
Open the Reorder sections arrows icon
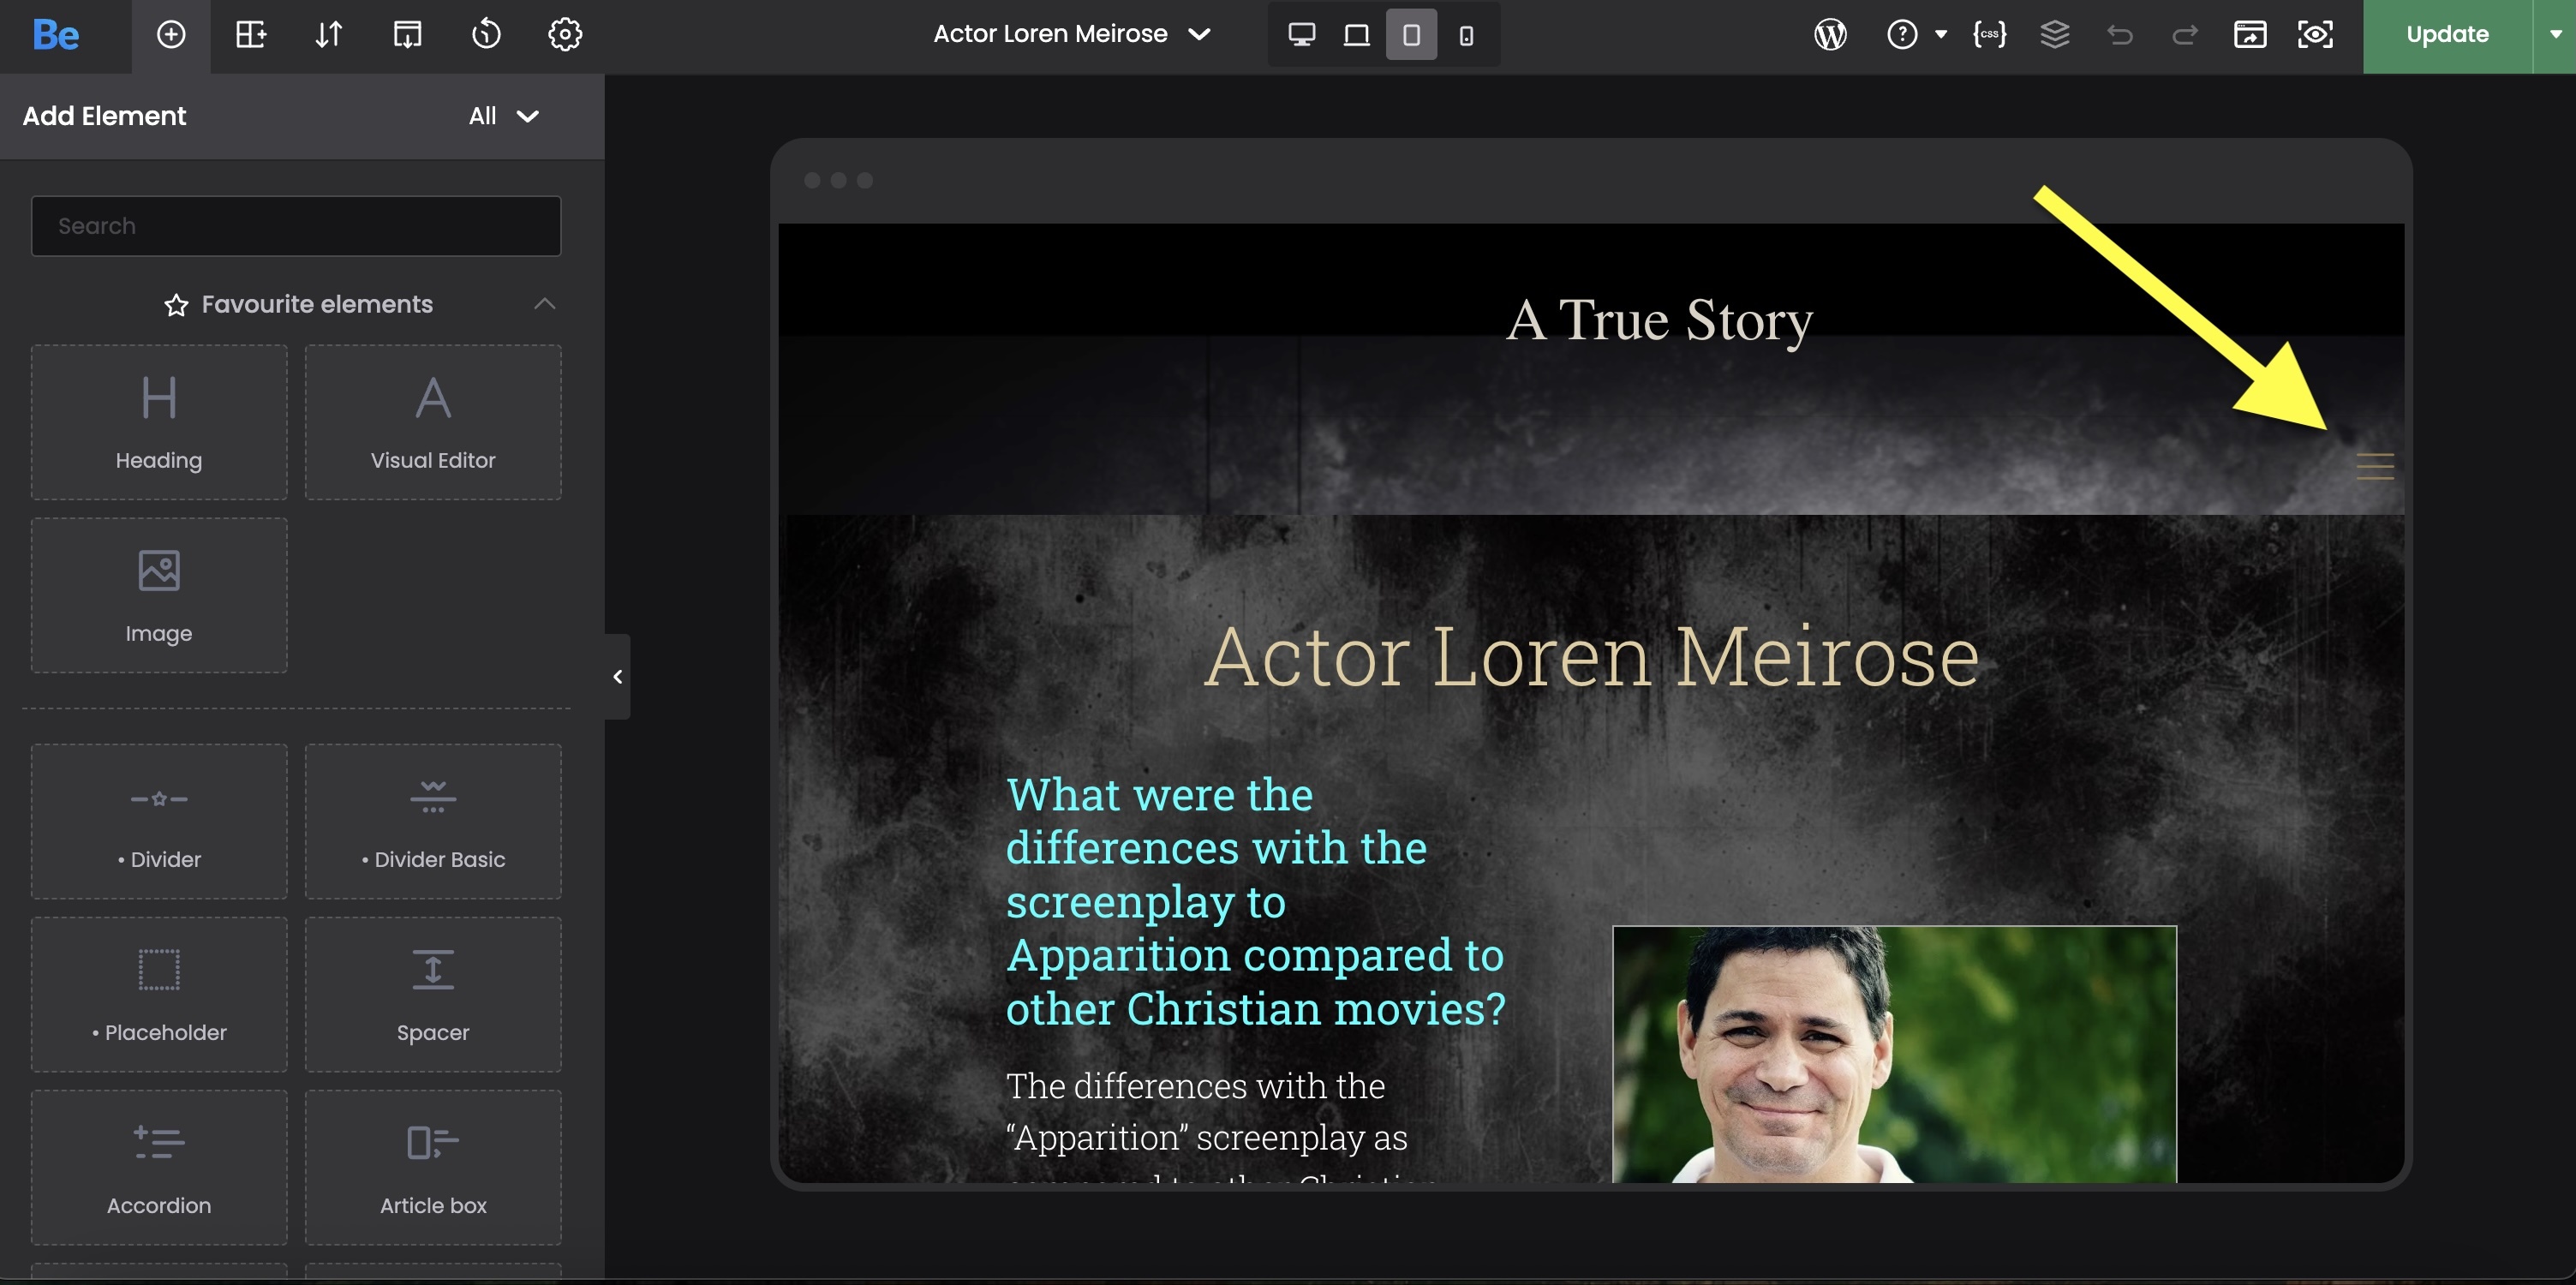(x=328, y=35)
